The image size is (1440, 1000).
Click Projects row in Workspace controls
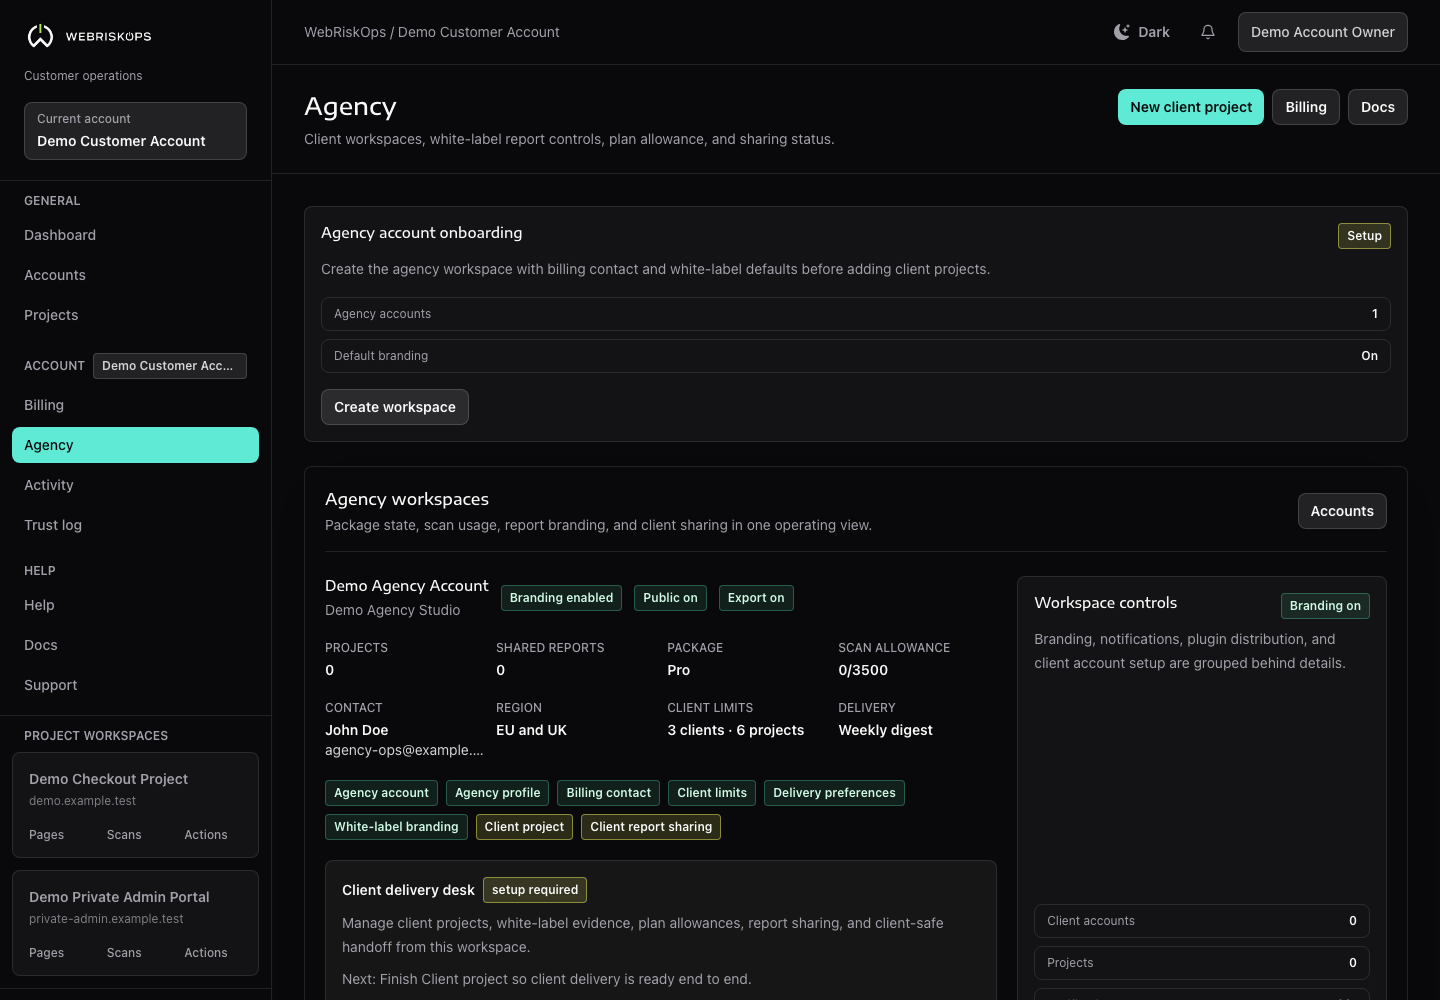1202,963
